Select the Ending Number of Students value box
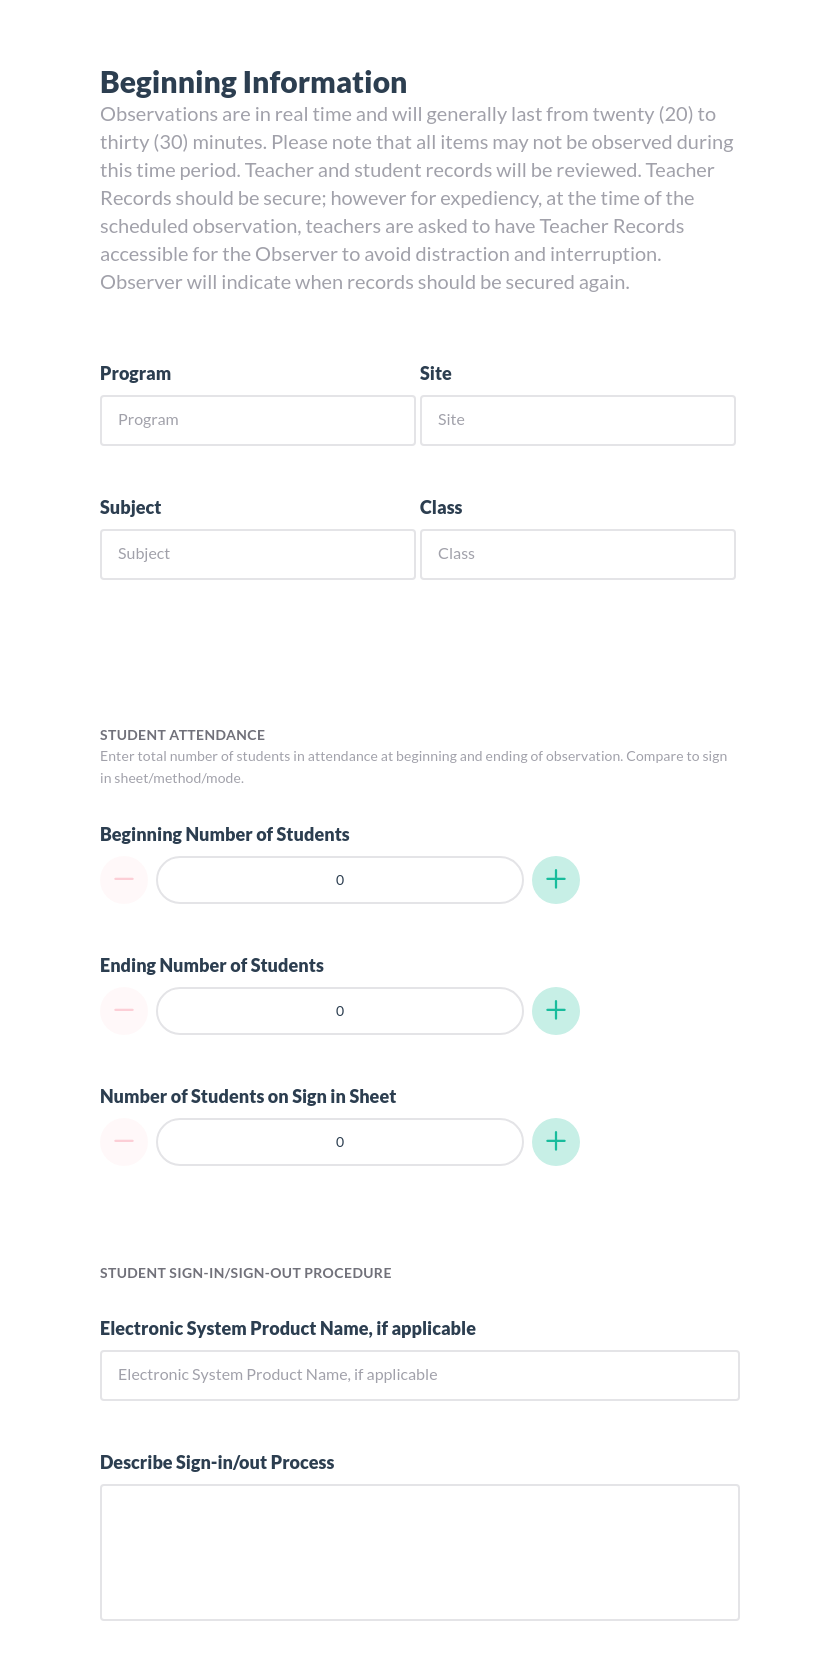 coord(340,1010)
